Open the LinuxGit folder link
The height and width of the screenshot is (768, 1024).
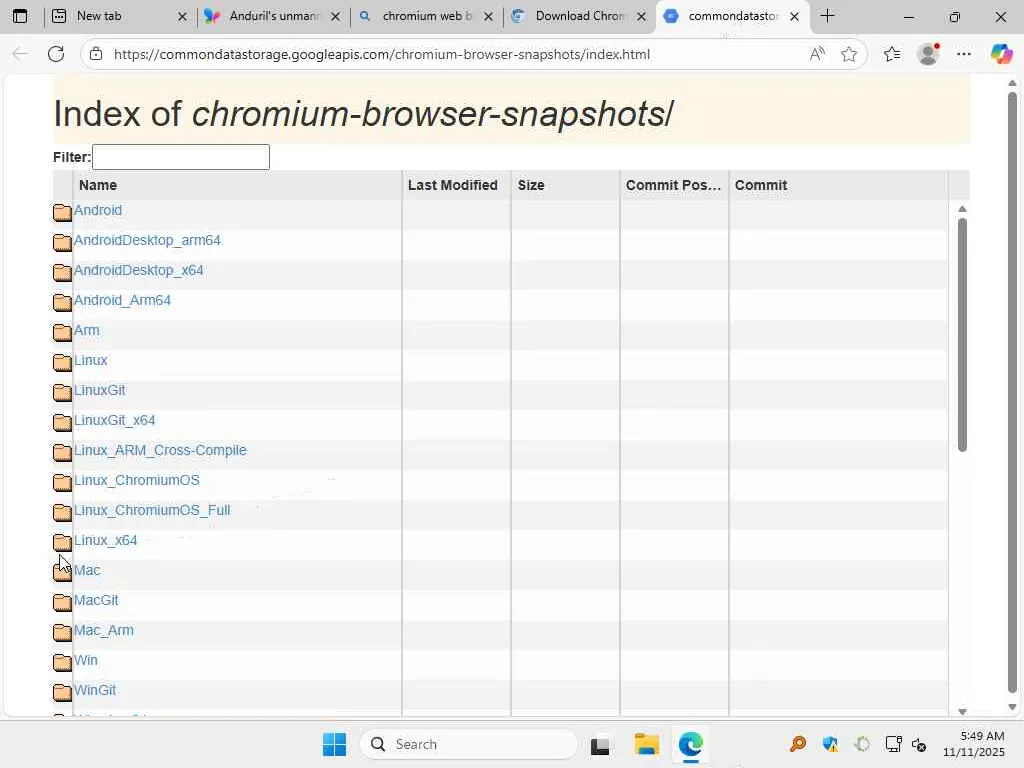(99, 391)
